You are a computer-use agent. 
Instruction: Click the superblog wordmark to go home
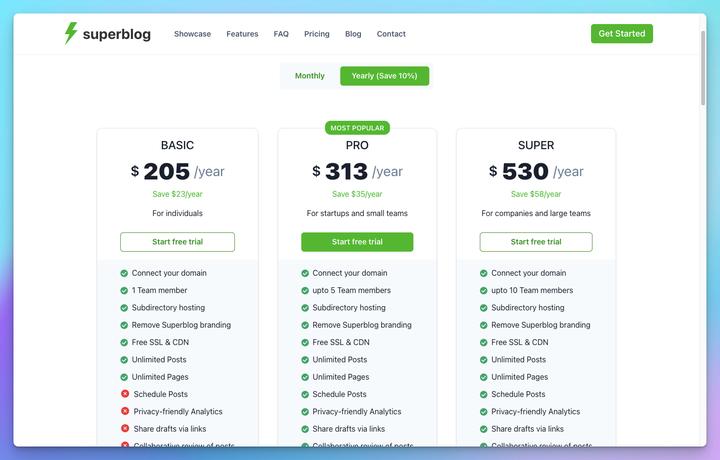coord(117,34)
